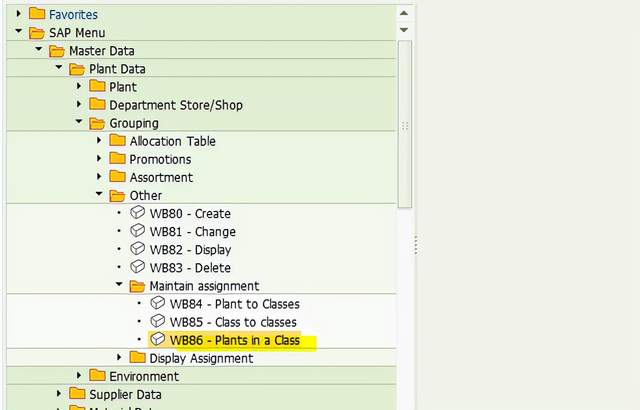Open WB85 - Class to classes

coord(233,322)
